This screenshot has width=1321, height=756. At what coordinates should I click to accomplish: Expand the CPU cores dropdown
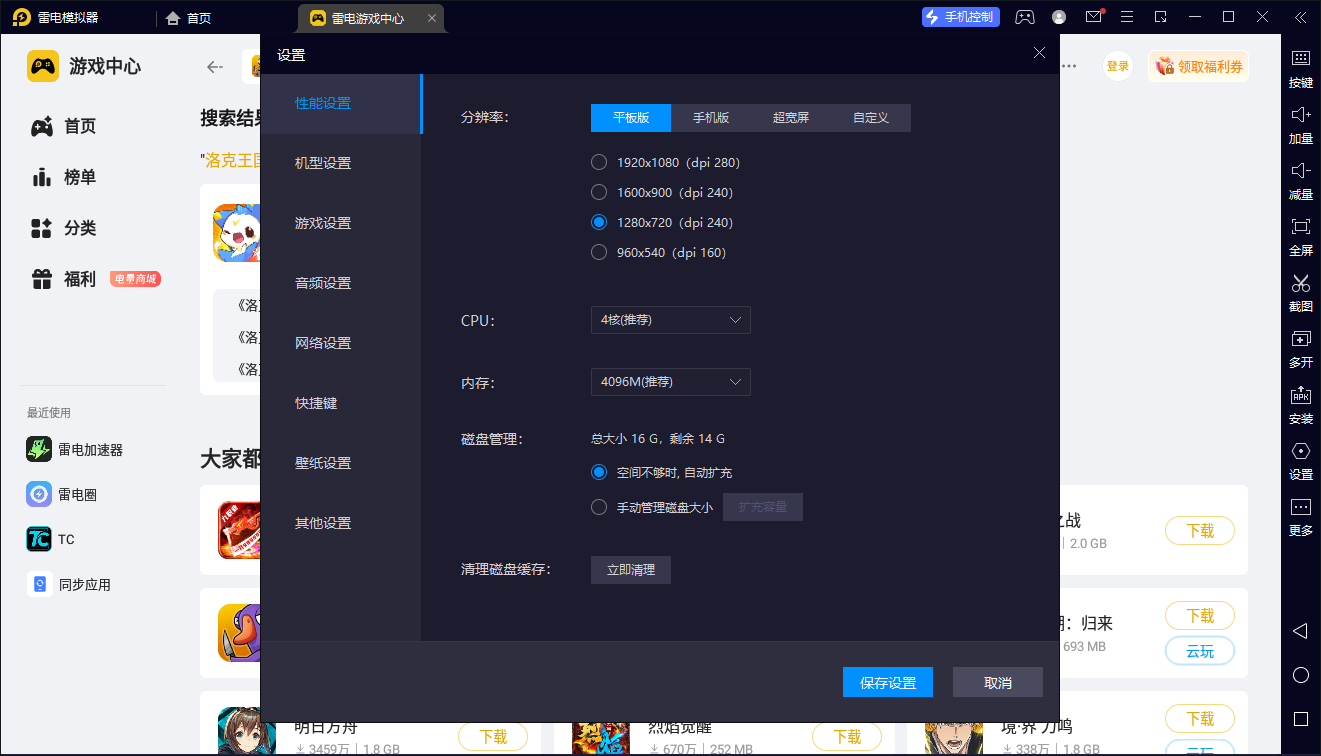coord(670,320)
